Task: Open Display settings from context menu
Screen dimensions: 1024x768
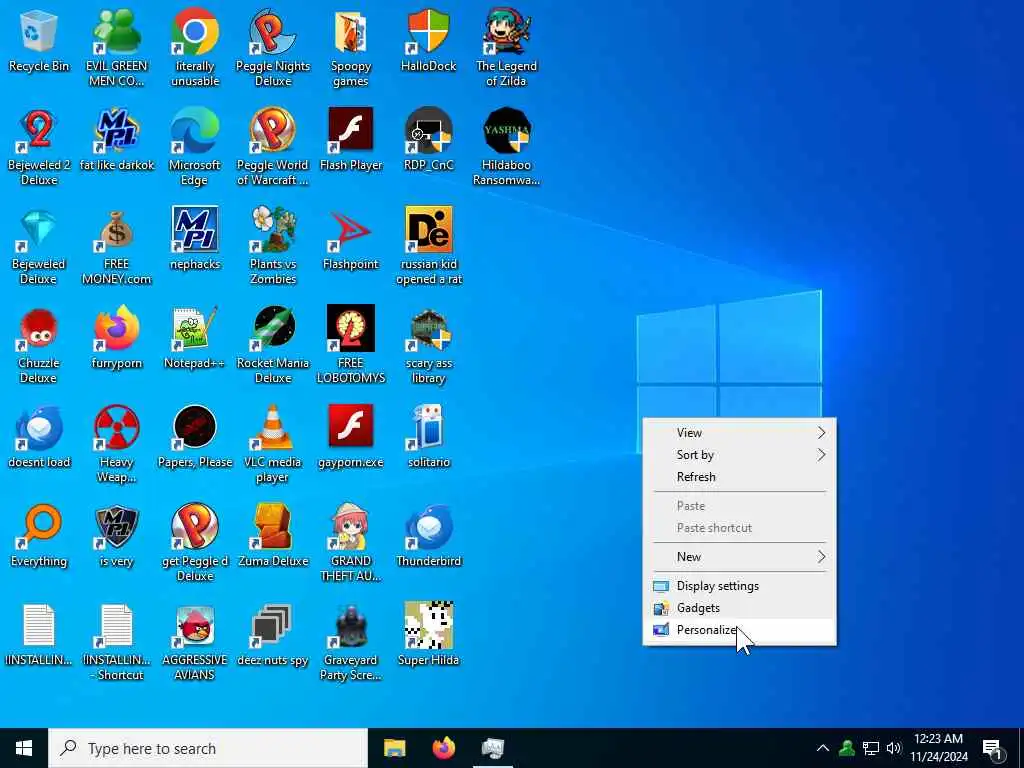Action: (739, 586)
